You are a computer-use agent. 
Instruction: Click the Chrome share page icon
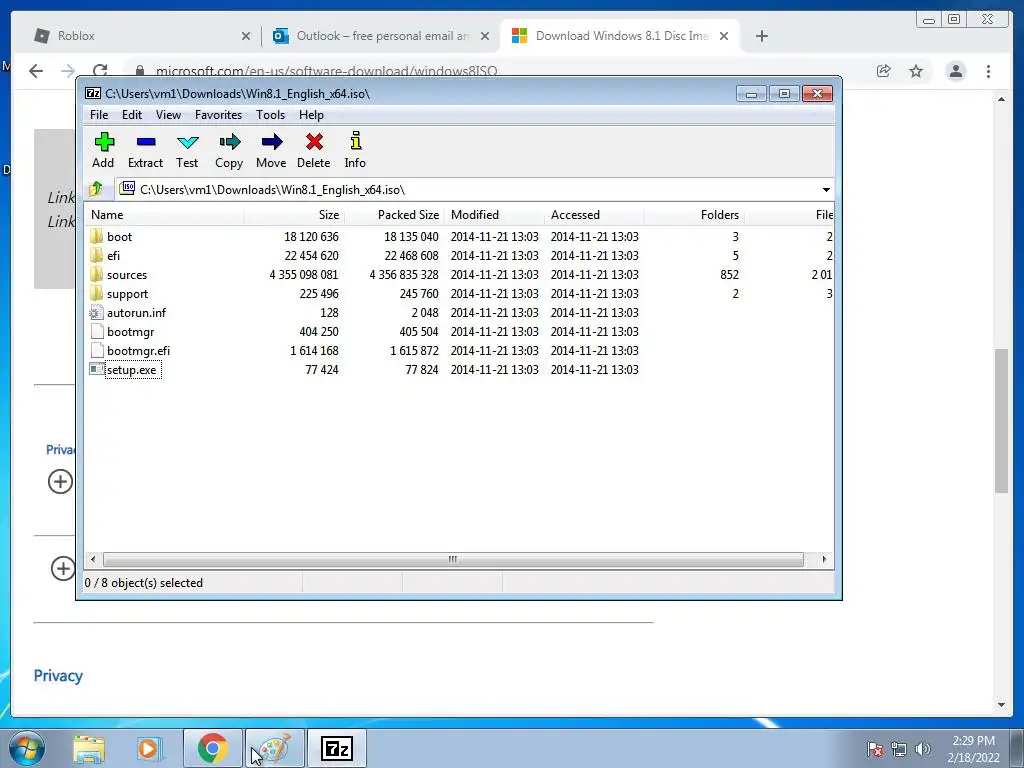[x=884, y=71]
